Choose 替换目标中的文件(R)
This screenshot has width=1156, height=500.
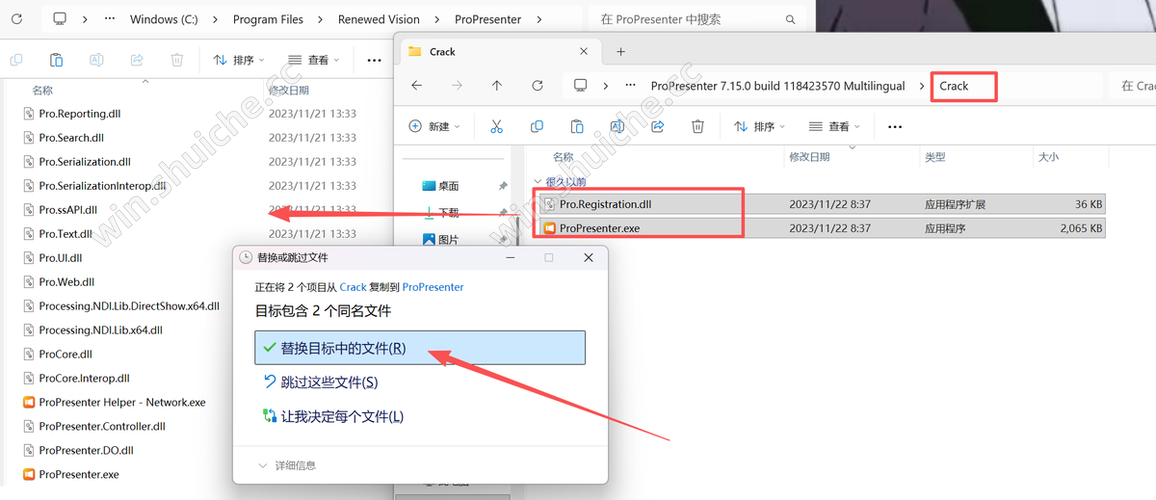(x=419, y=347)
